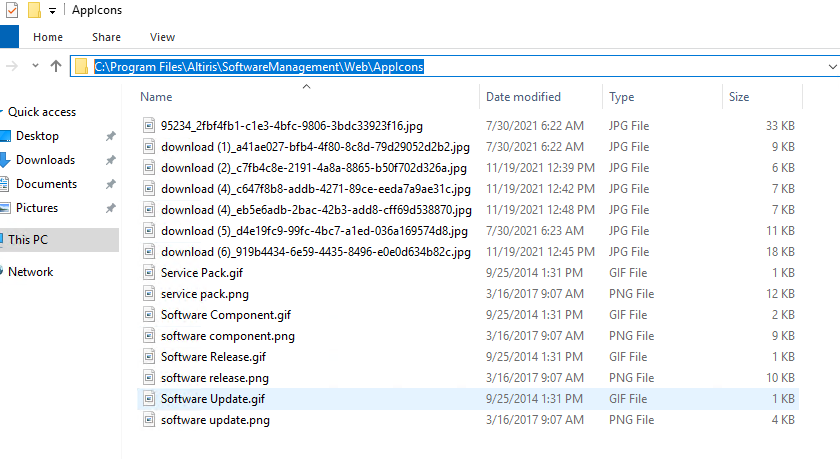This screenshot has height=459, width=840.
Task: Click file icon of Software Component.gif
Action: 149,314
